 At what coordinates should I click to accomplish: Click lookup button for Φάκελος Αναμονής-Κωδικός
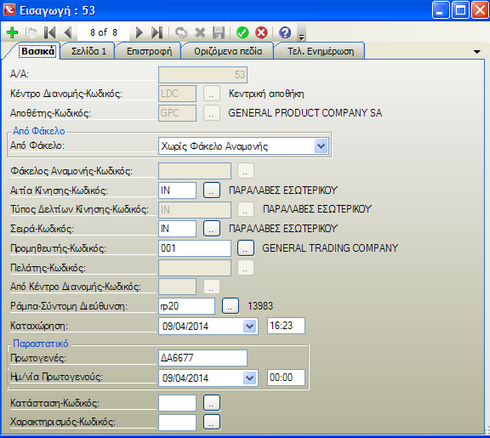245,171
